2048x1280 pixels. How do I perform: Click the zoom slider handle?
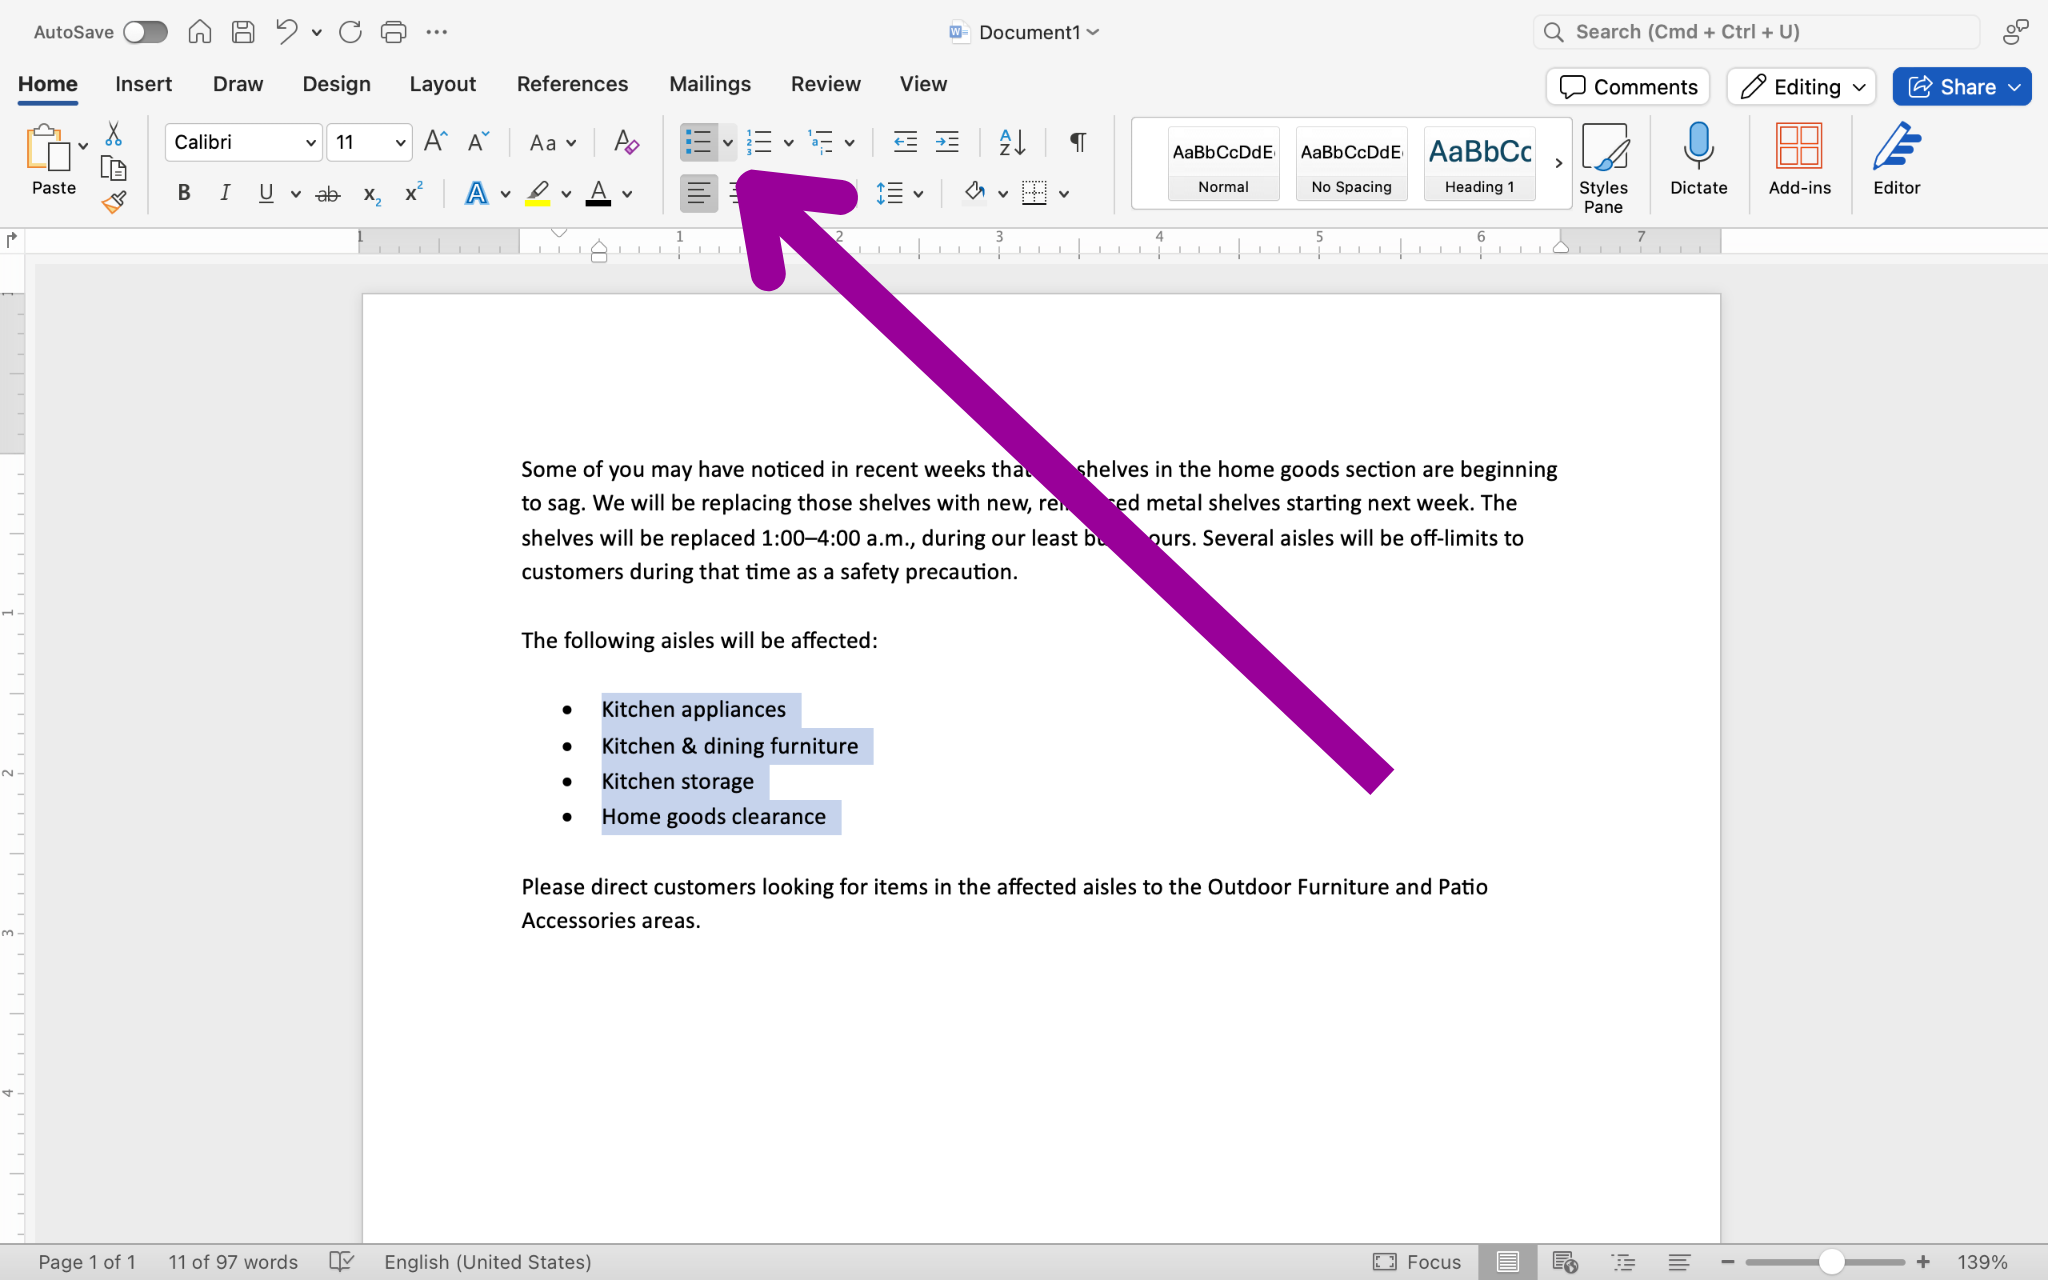tap(1831, 1262)
